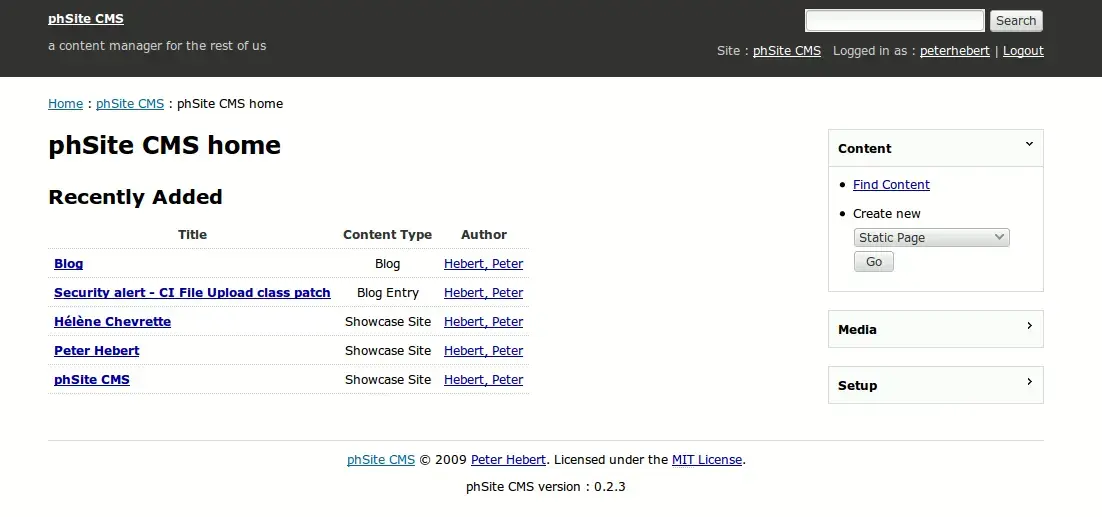Click the 'phSite CMS home' page heading
The image size is (1102, 517).
point(164,145)
